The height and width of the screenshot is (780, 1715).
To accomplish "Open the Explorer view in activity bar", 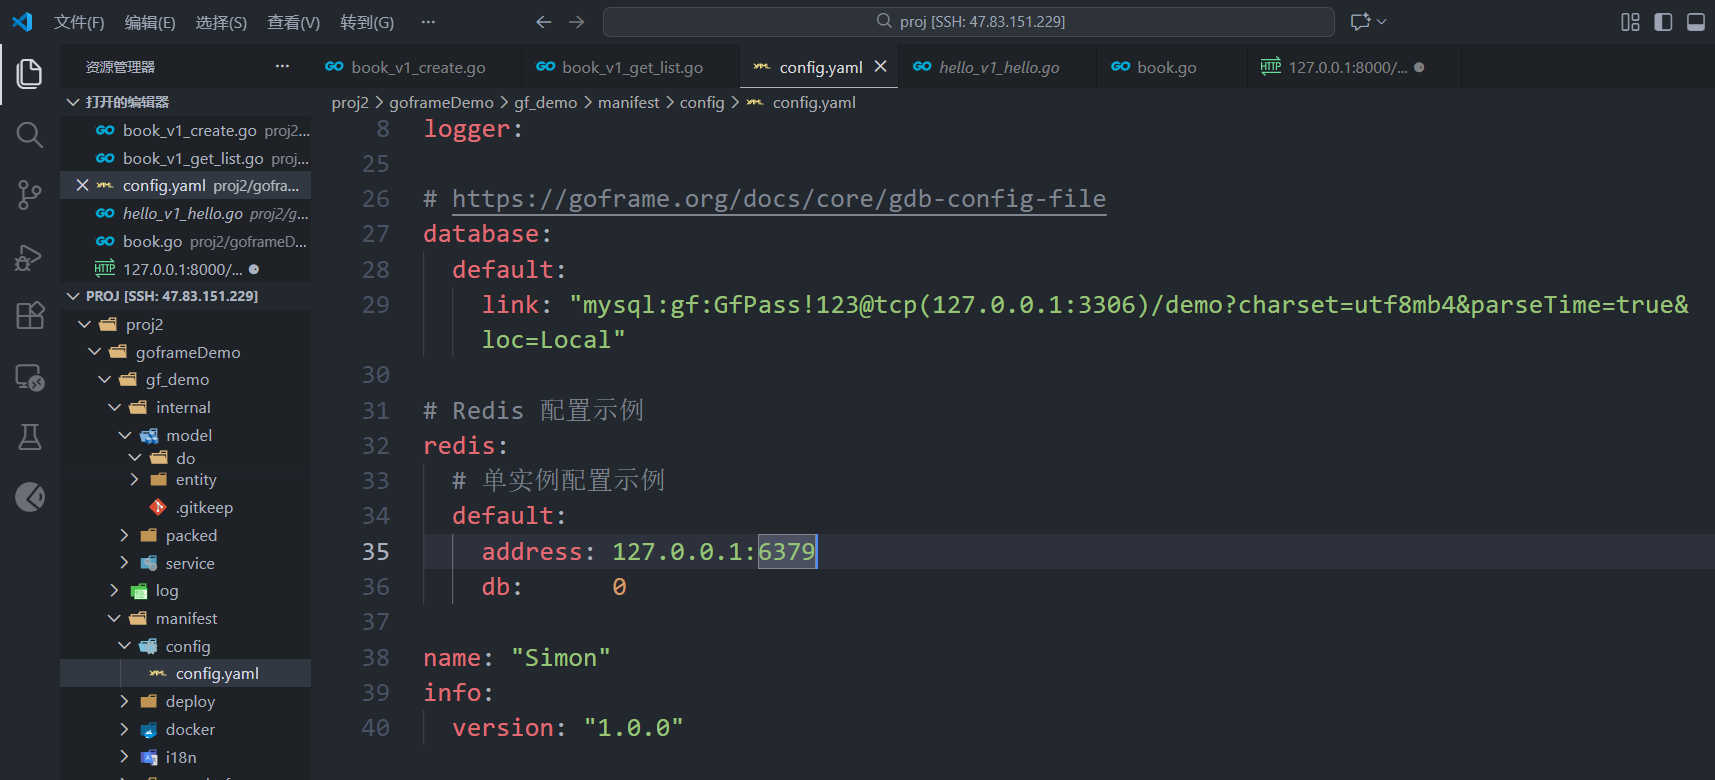I will tap(30, 73).
